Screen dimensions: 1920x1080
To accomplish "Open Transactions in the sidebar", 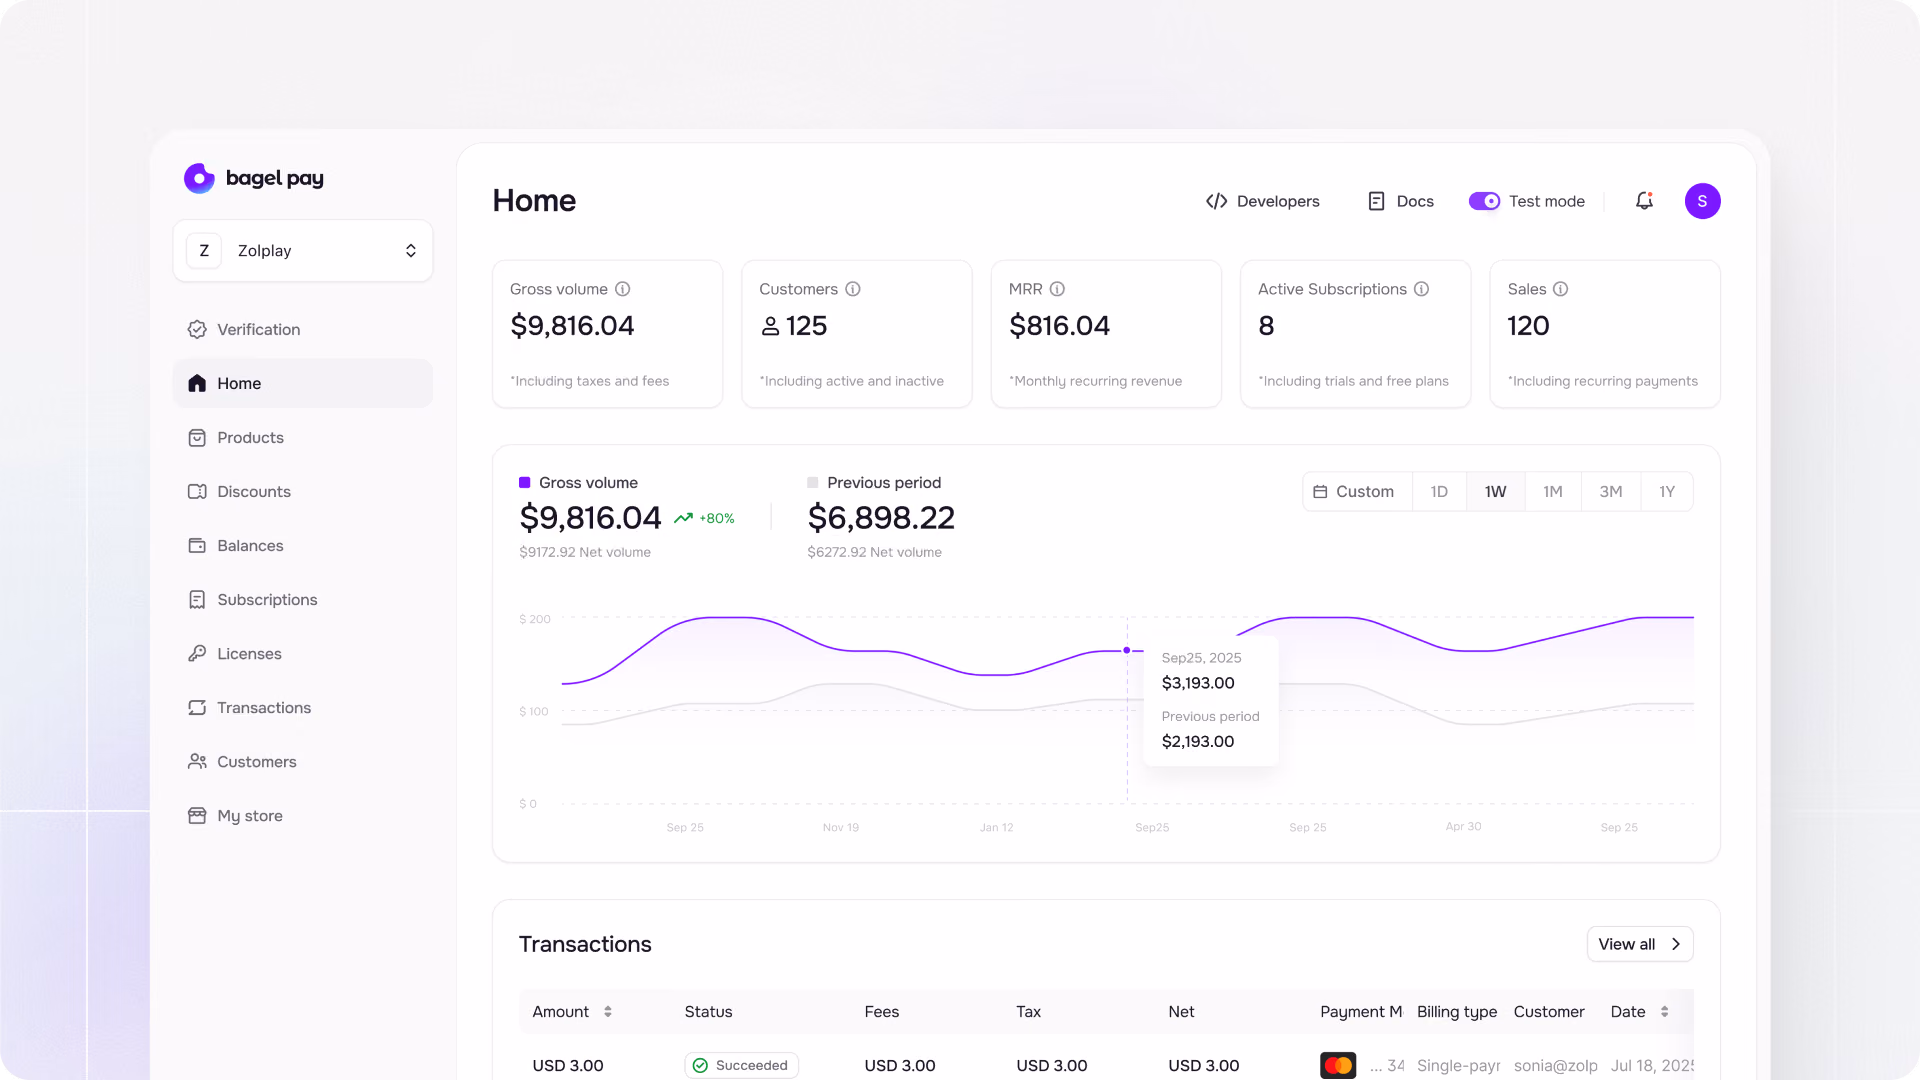I will click(303, 707).
